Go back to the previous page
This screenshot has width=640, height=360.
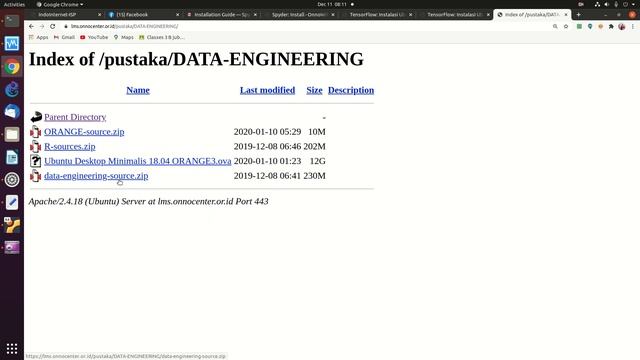[31, 26]
